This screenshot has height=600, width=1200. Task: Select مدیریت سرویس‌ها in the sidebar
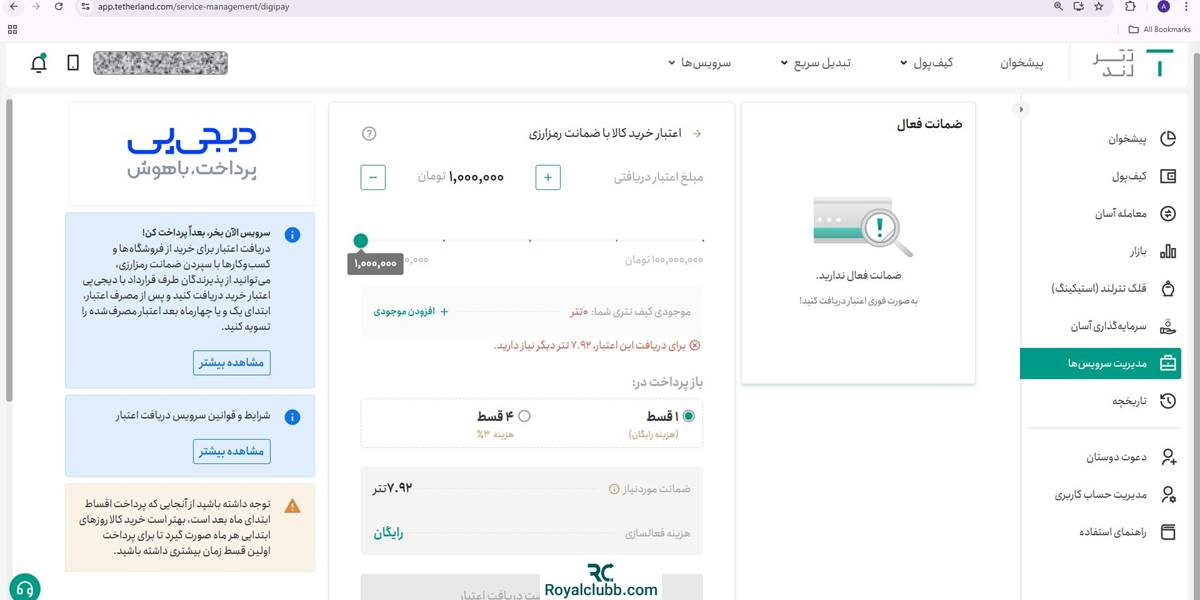coord(1100,363)
